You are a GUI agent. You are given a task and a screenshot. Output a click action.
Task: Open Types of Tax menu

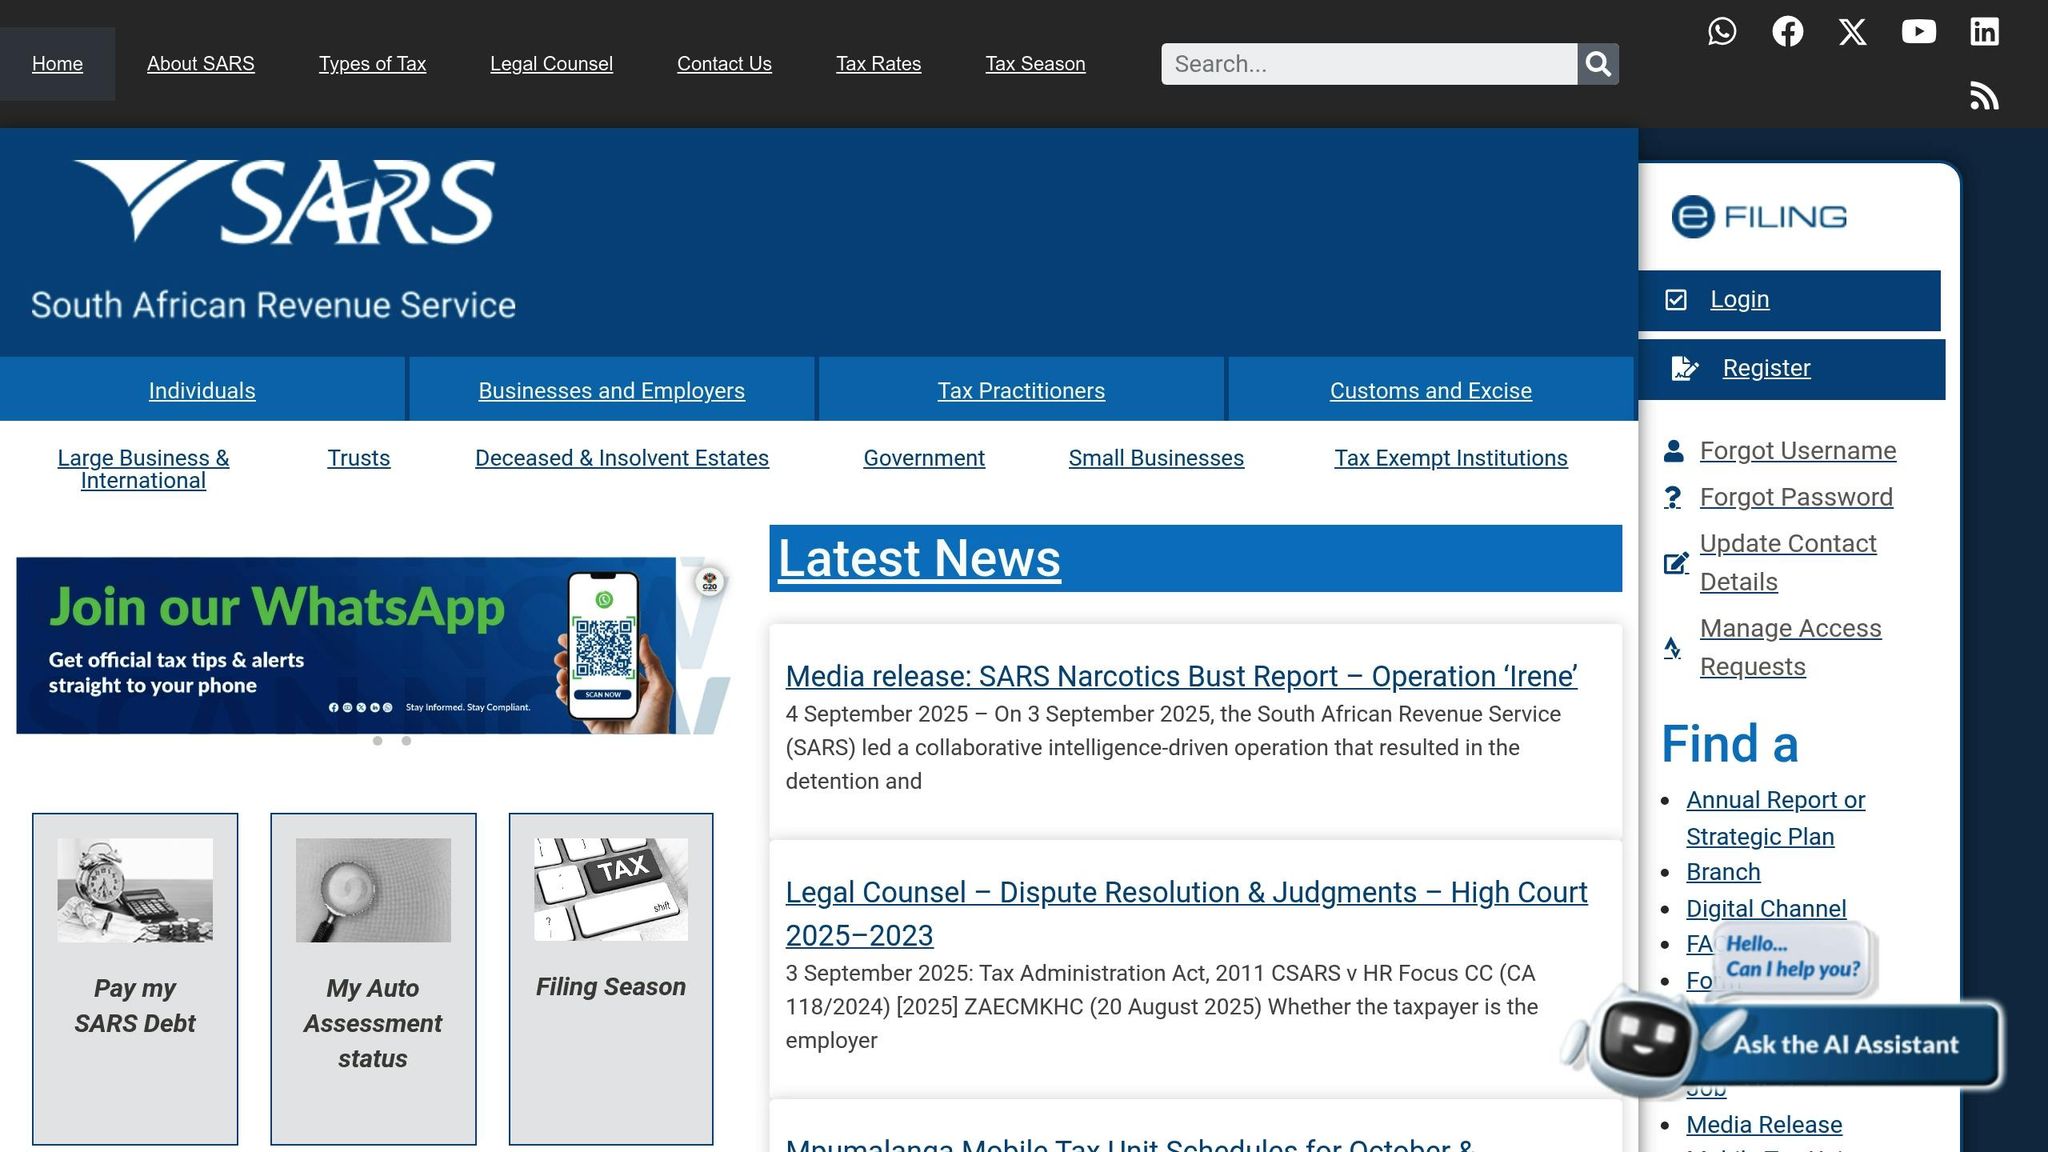[x=372, y=64]
